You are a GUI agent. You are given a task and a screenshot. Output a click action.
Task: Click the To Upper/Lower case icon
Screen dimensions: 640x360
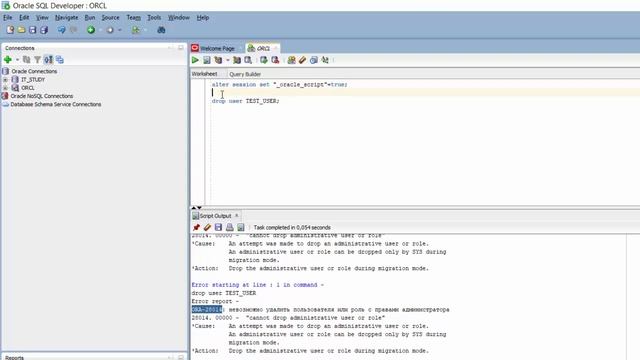[x=325, y=60]
